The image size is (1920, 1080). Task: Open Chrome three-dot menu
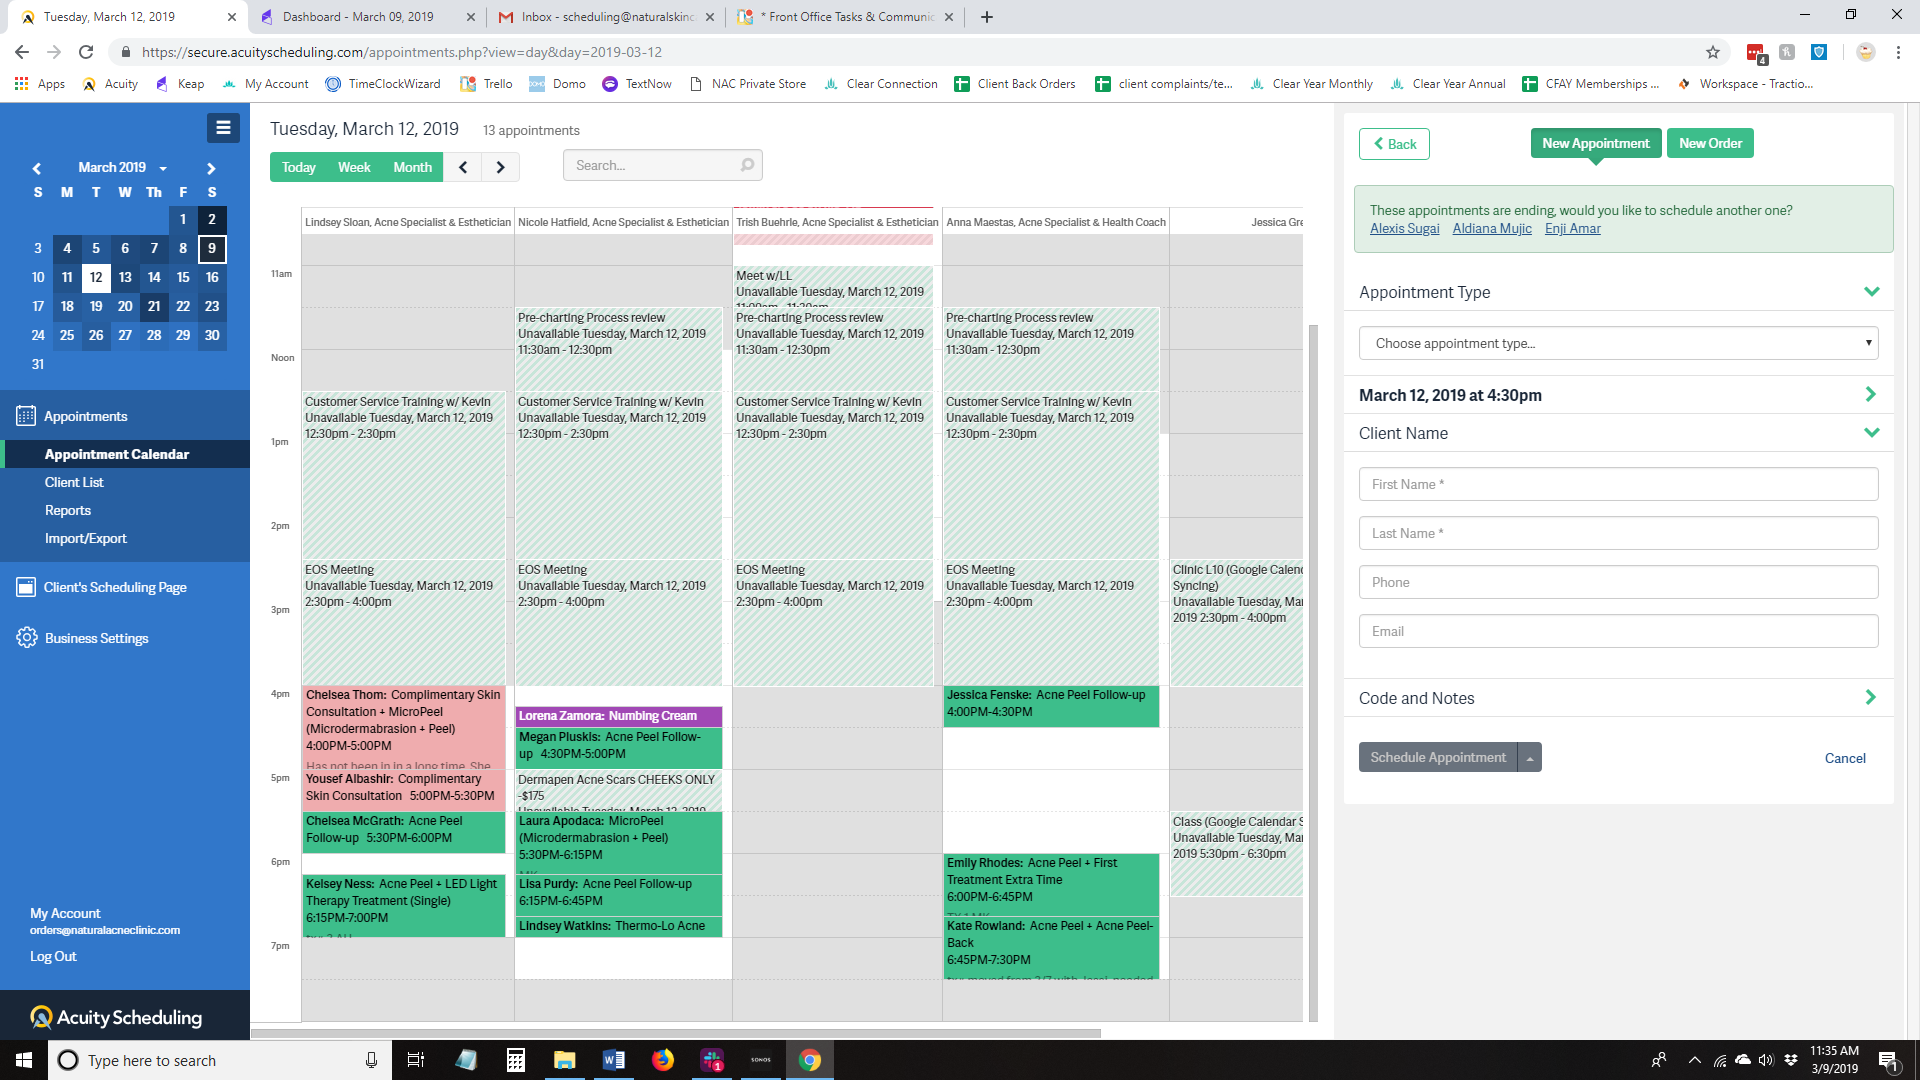(1898, 52)
